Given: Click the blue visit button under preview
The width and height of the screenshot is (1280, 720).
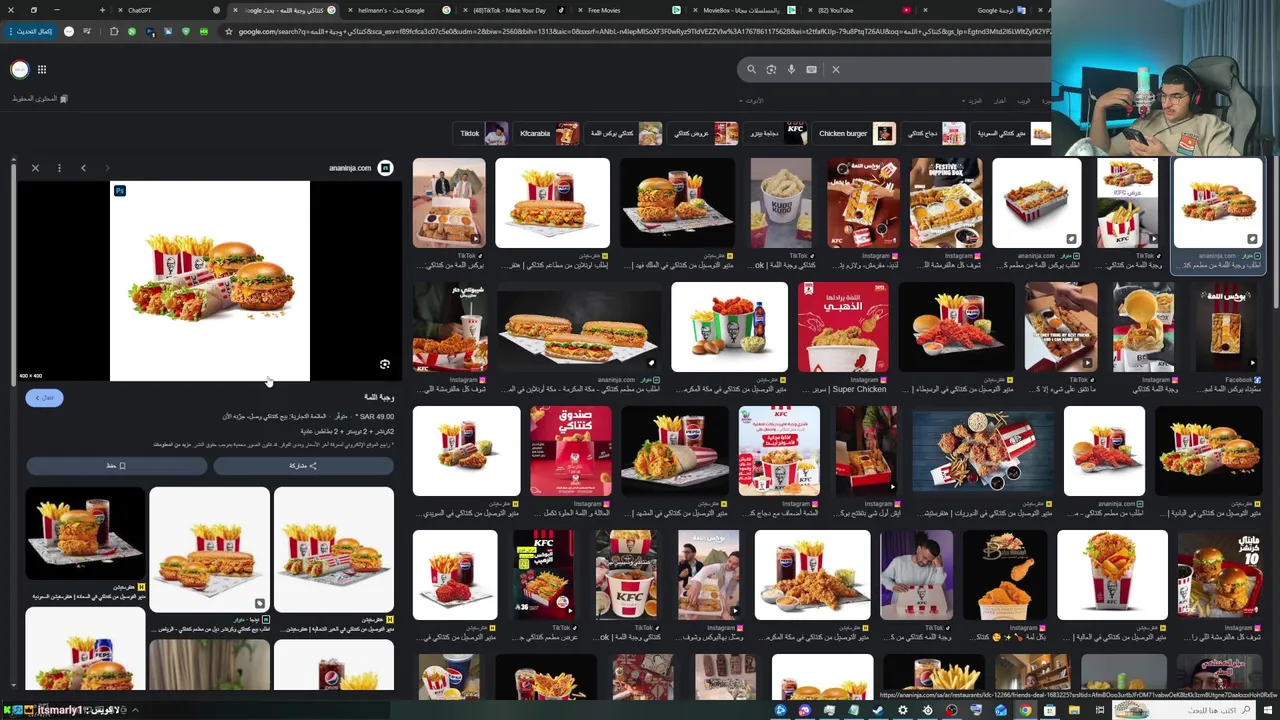Looking at the screenshot, I should click(x=44, y=398).
